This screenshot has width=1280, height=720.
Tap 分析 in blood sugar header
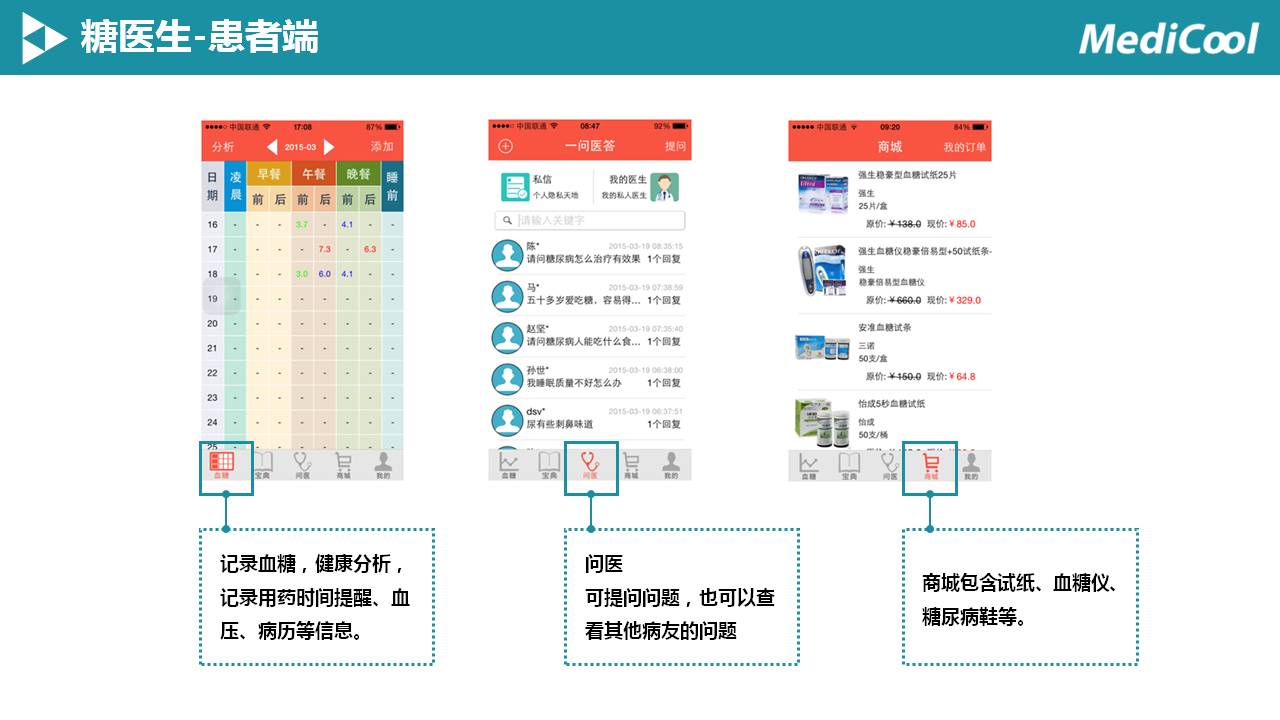coord(223,147)
